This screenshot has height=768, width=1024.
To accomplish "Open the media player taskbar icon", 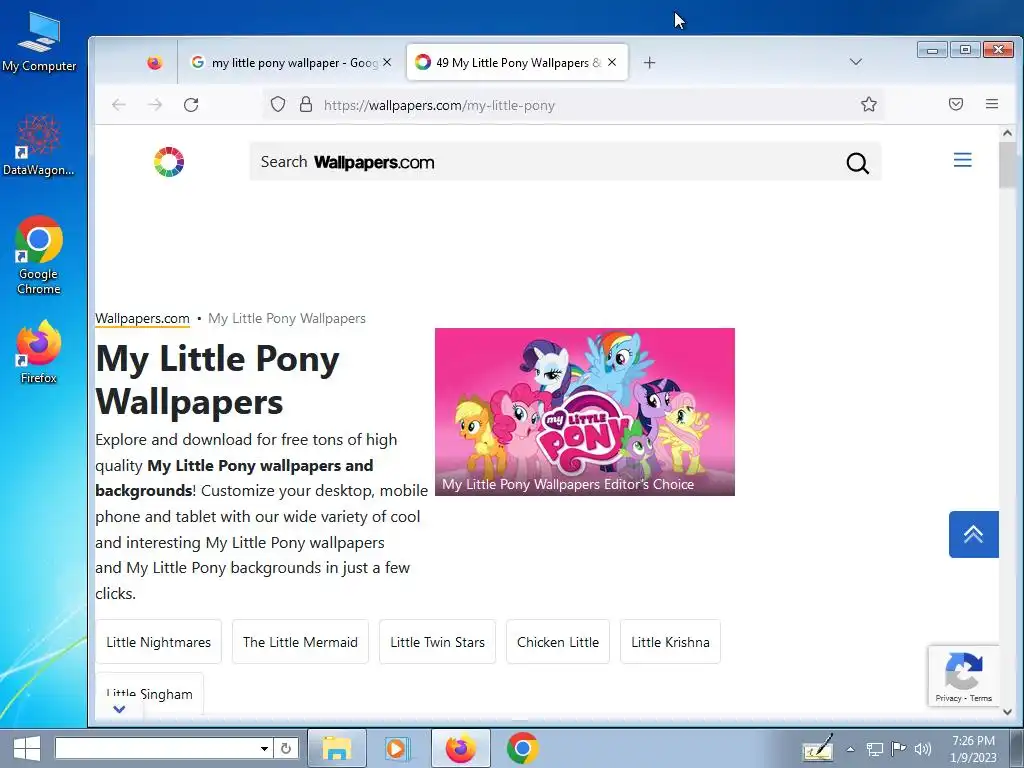I will tap(396, 748).
